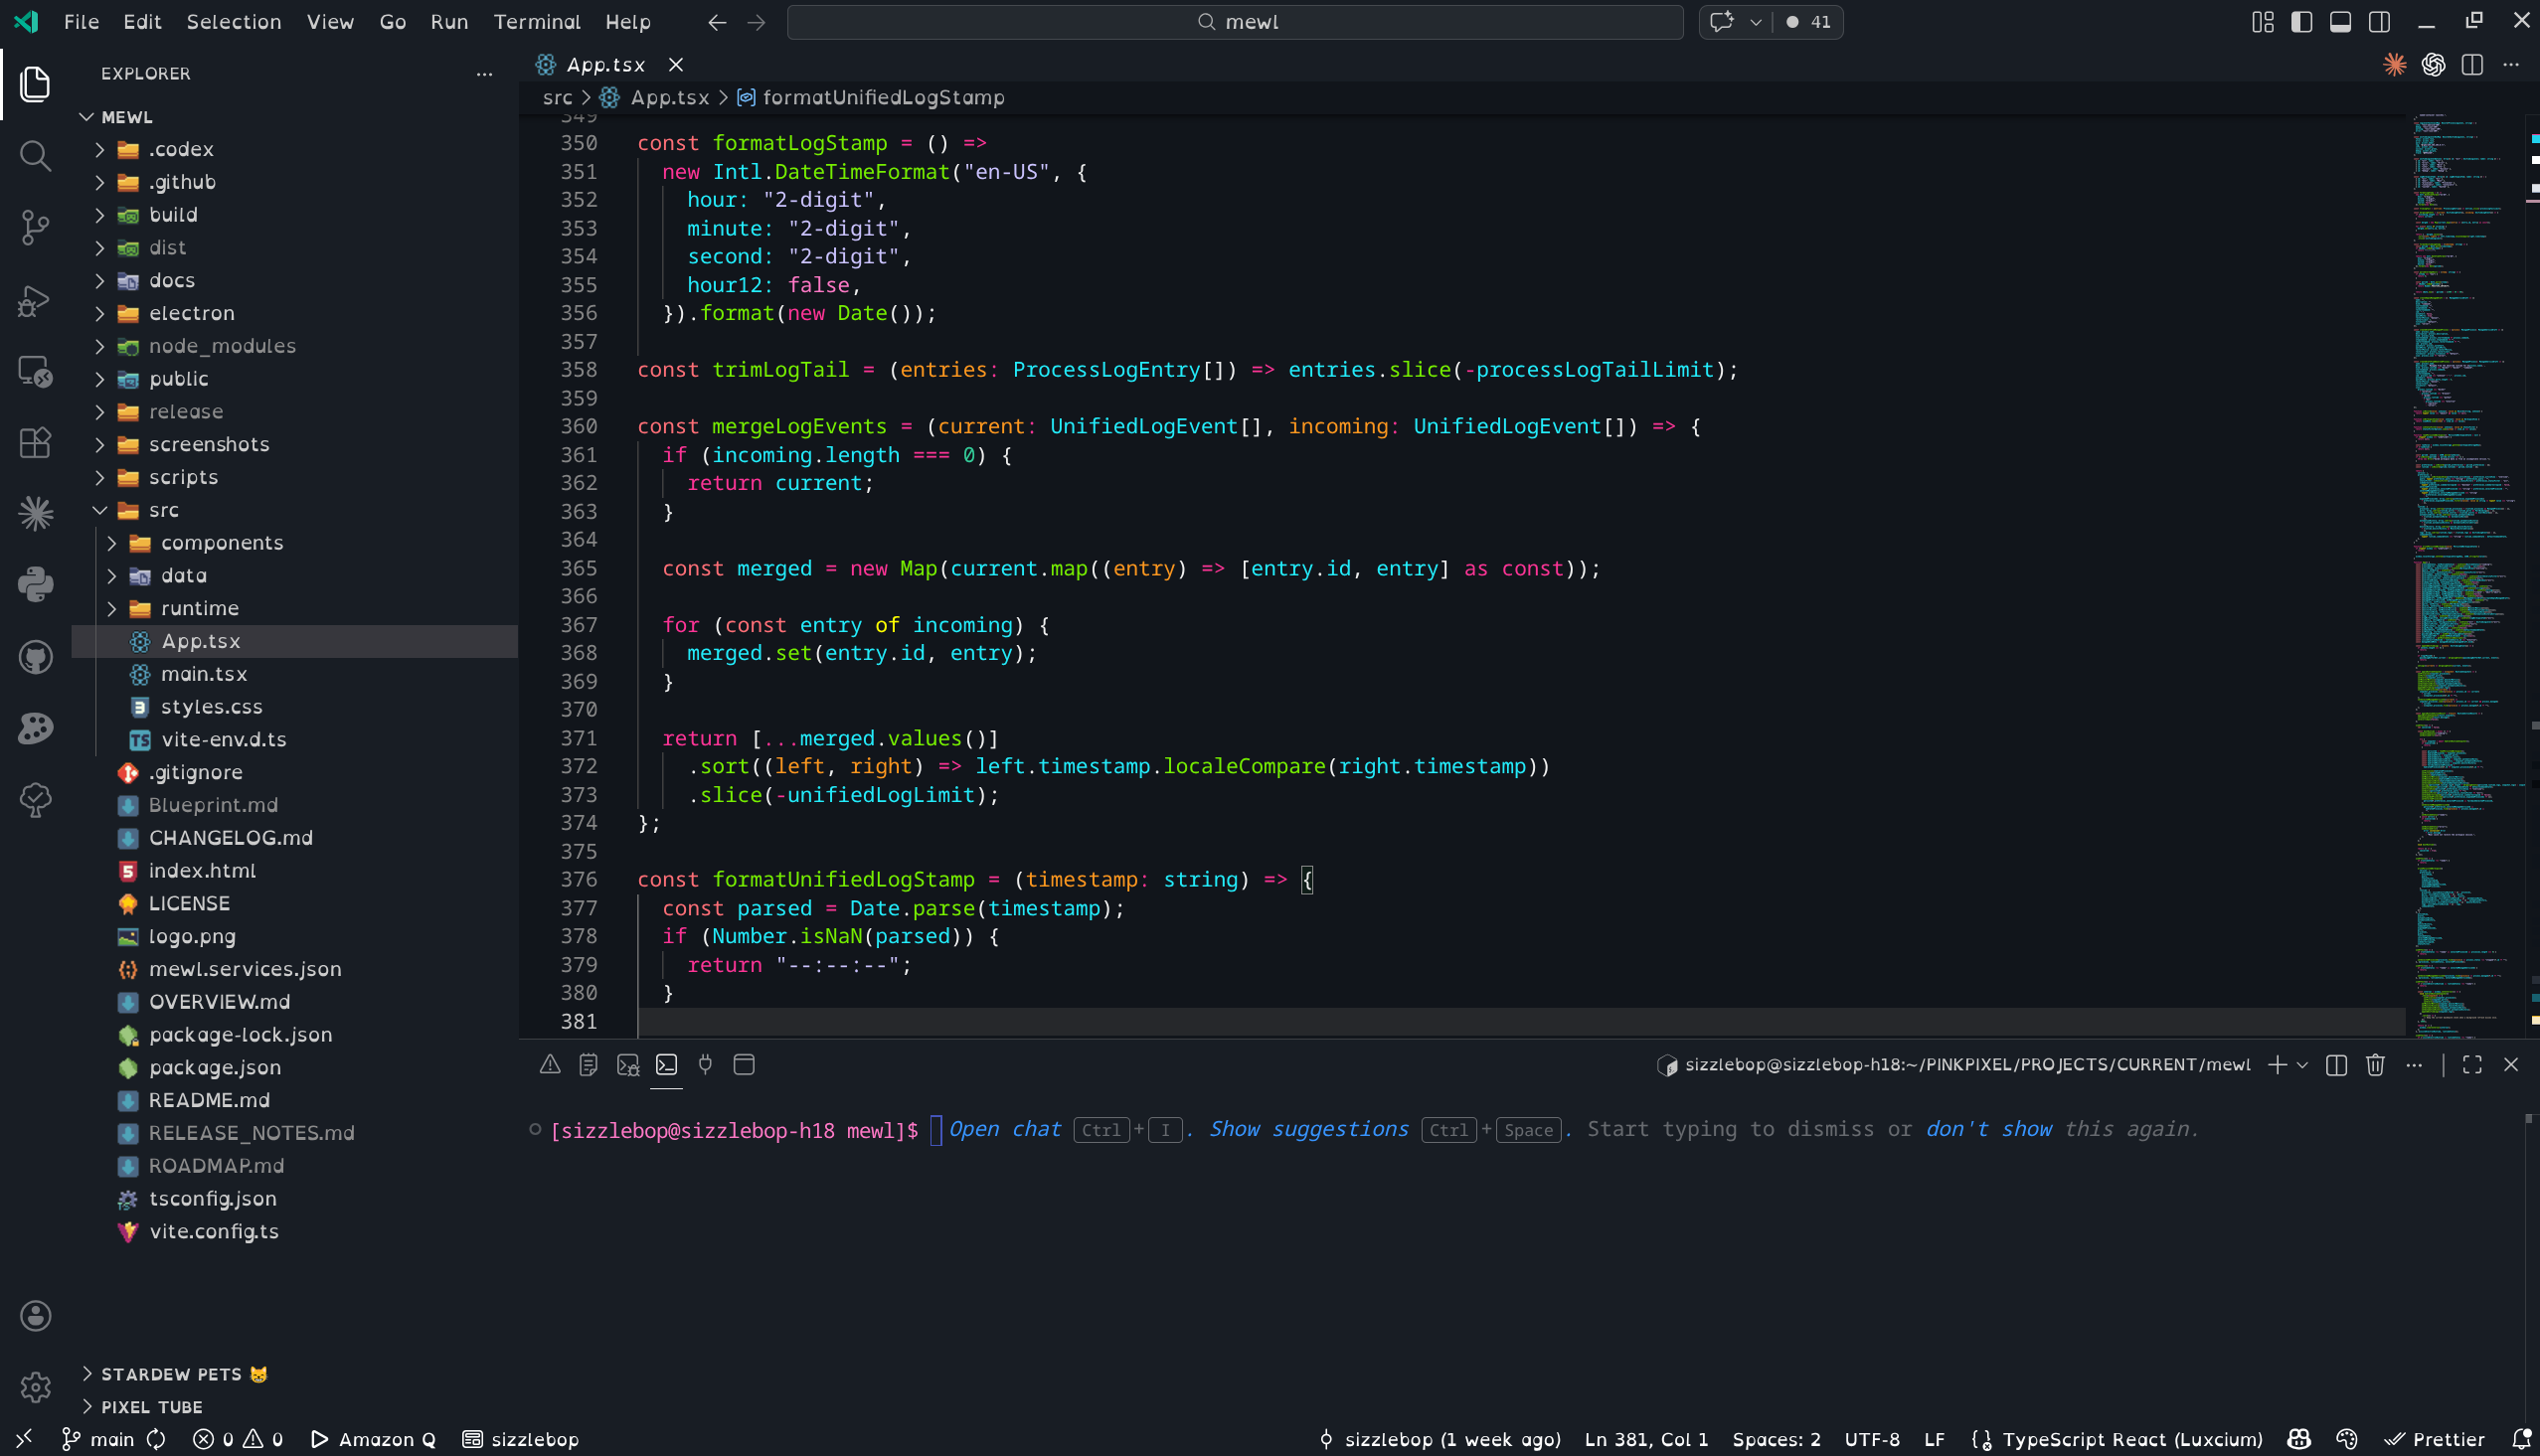Click the main branch in status bar

click(101, 1439)
